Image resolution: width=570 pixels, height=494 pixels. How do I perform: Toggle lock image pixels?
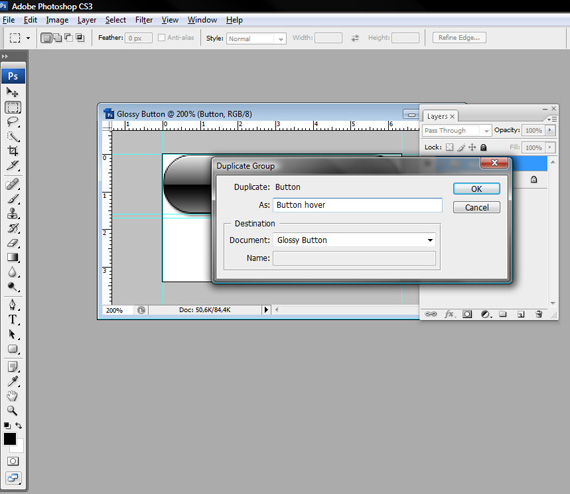coord(461,147)
